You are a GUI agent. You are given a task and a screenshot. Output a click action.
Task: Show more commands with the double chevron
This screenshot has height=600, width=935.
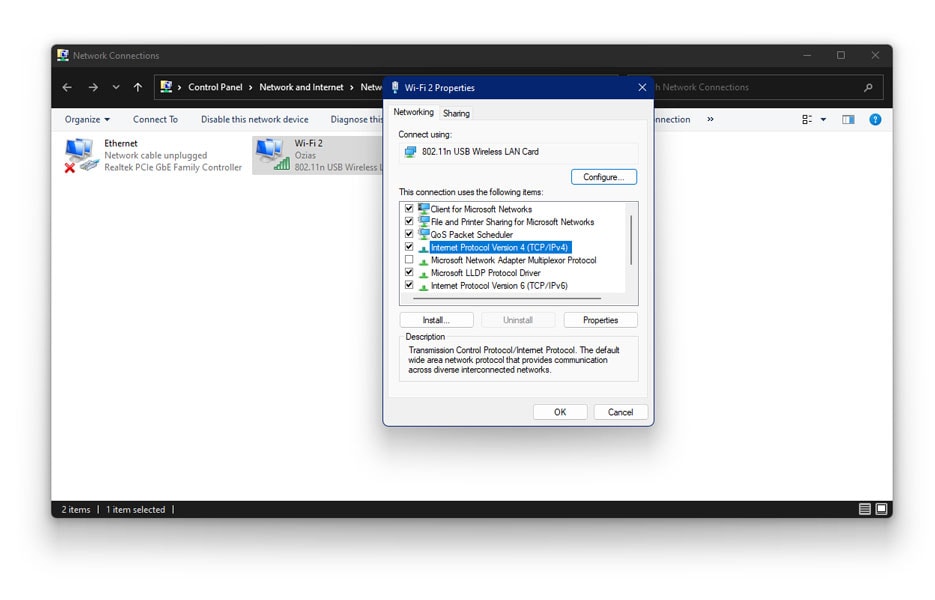point(710,119)
